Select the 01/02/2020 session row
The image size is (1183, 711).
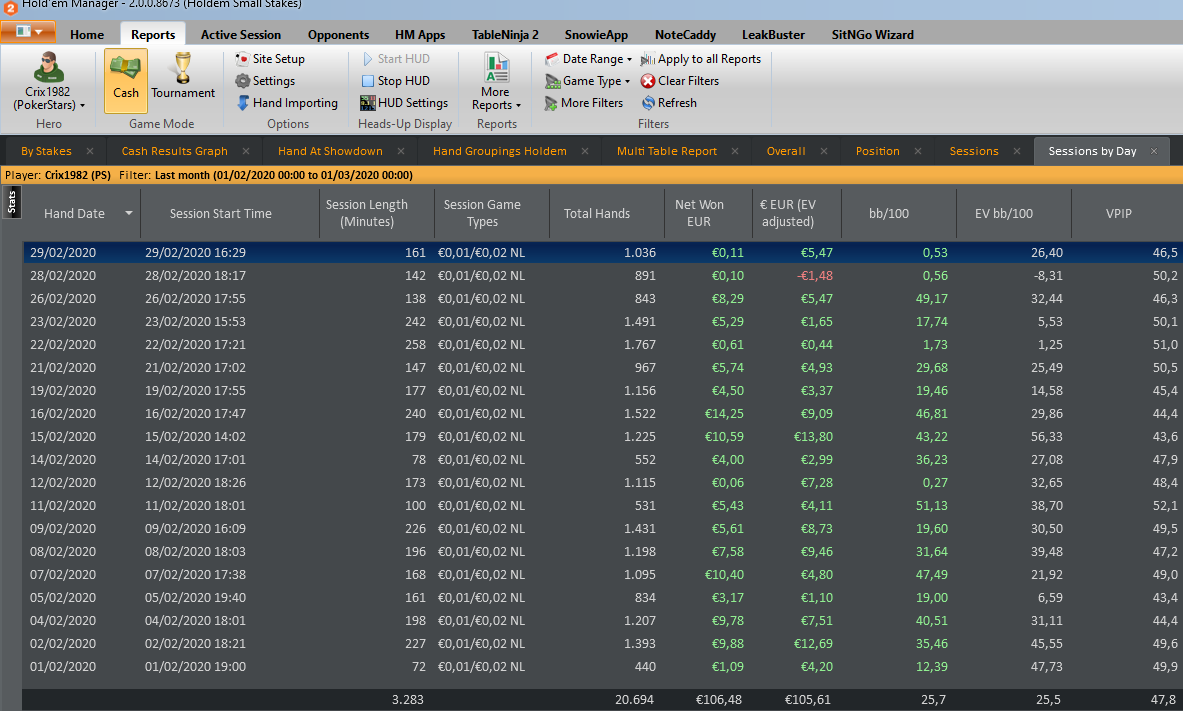(x=603, y=666)
